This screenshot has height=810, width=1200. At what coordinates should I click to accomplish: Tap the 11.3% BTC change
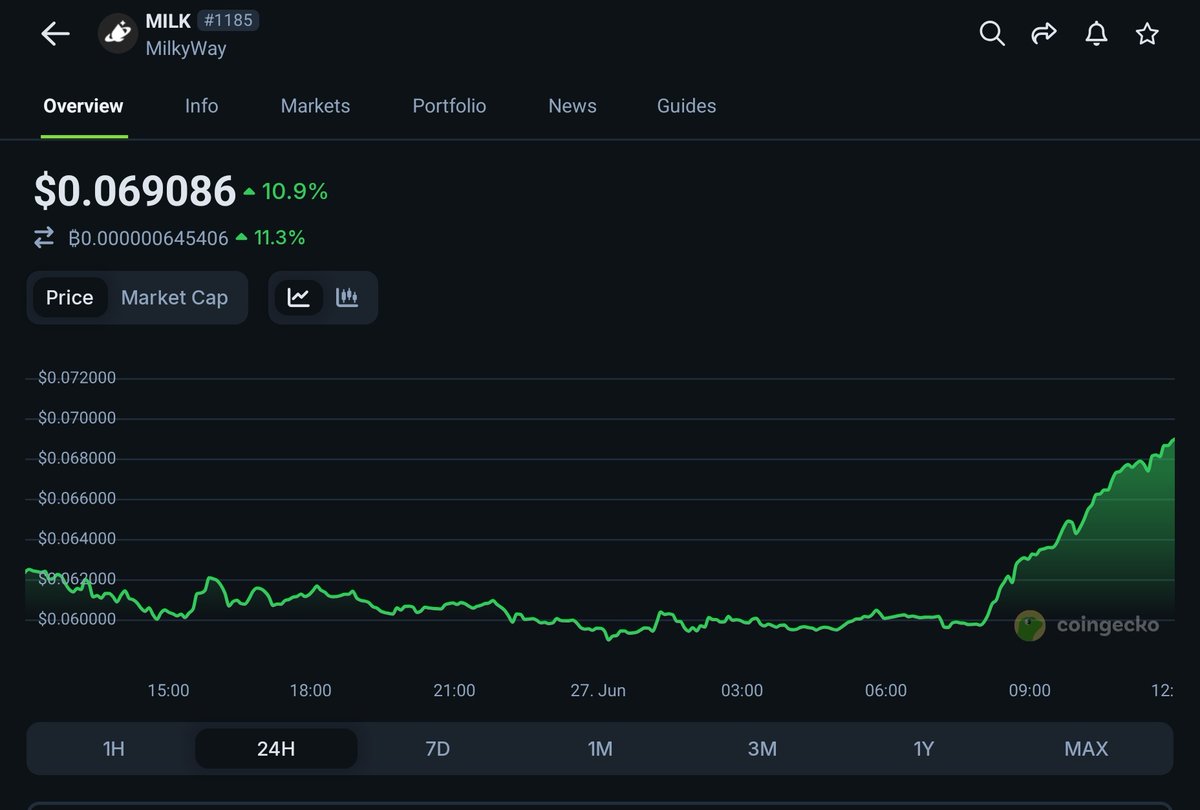tap(271, 238)
